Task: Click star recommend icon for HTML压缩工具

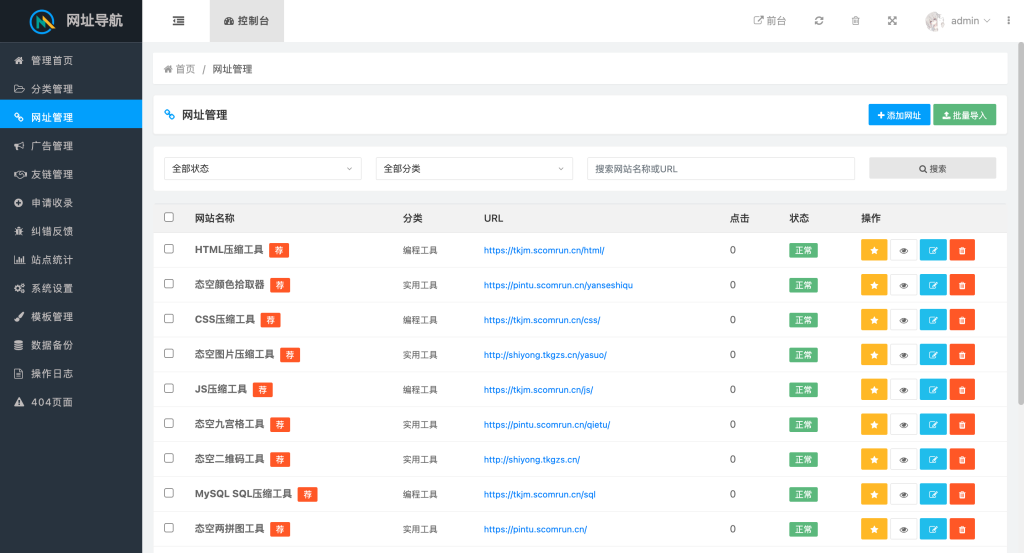Action: tap(874, 250)
